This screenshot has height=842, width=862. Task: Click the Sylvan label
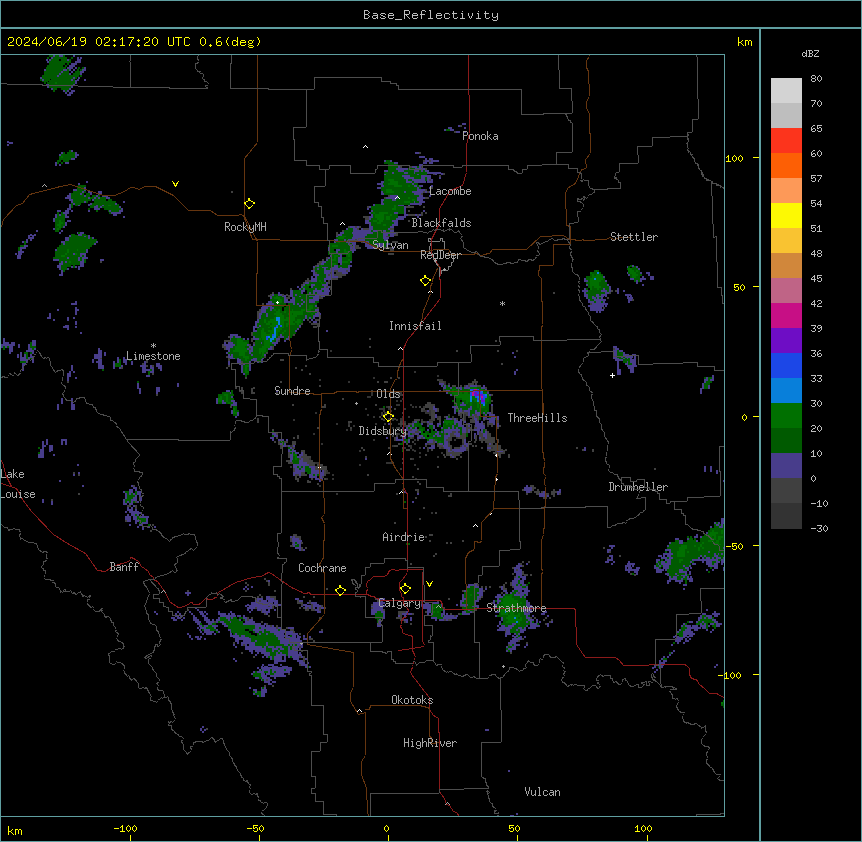pyautogui.click(x=390, y=245)
